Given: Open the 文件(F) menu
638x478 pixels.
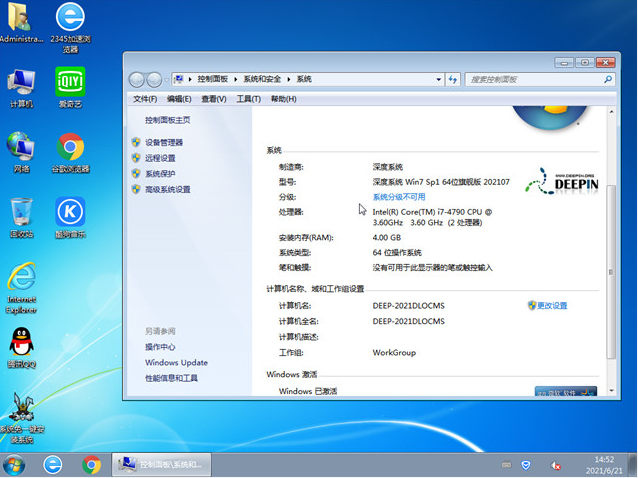Looking at the screenshot, I should coord(145,99).
